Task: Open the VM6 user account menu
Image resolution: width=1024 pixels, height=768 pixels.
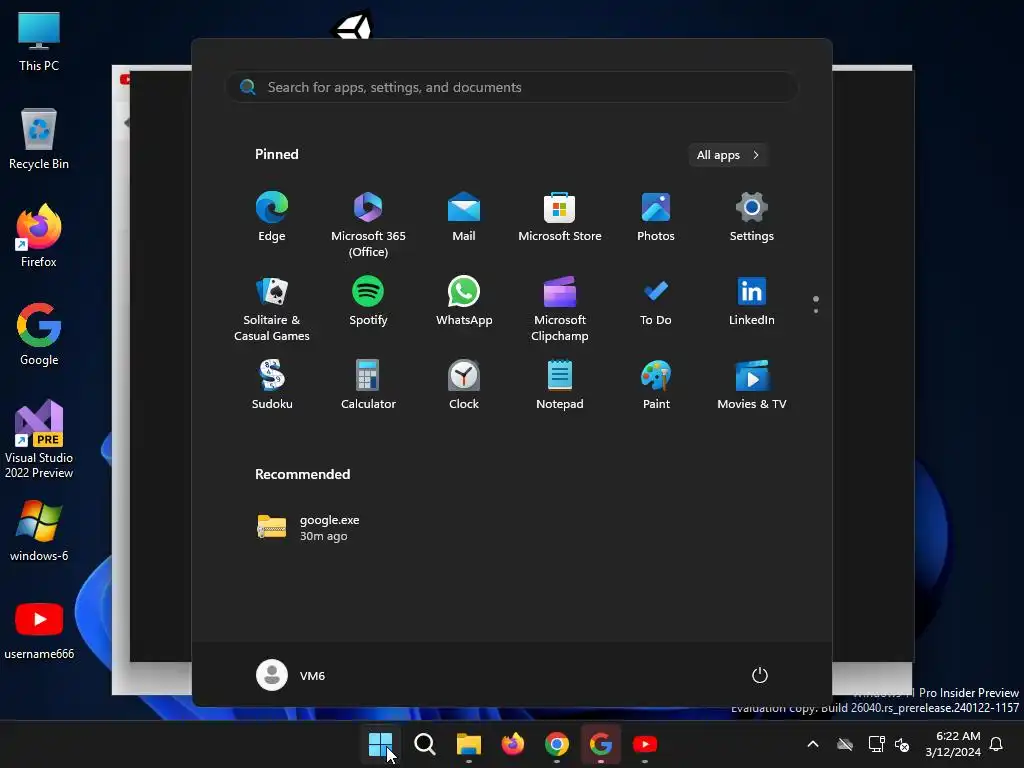Action: click(x=291, y=675)
